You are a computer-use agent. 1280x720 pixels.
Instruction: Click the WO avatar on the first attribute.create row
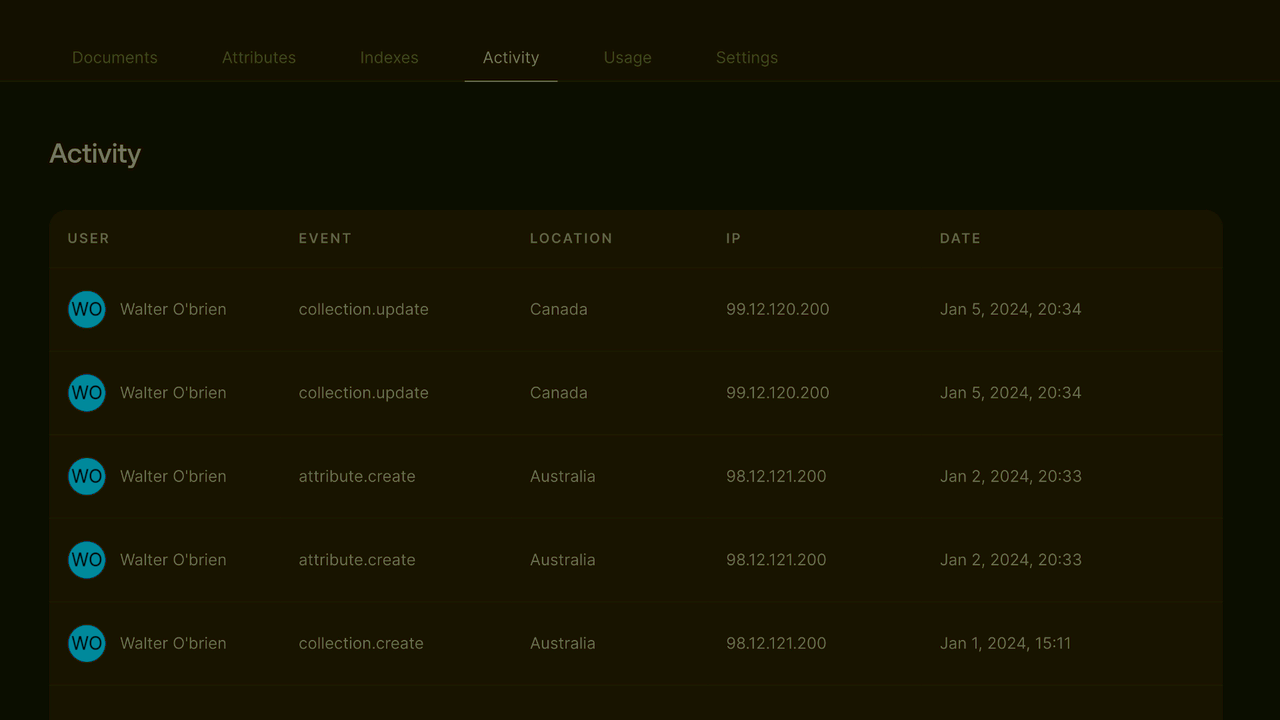[x=86, y=476]
